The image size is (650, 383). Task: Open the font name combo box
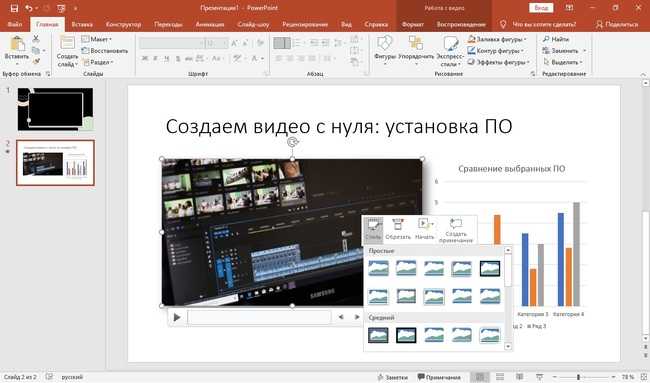point(172,43)
